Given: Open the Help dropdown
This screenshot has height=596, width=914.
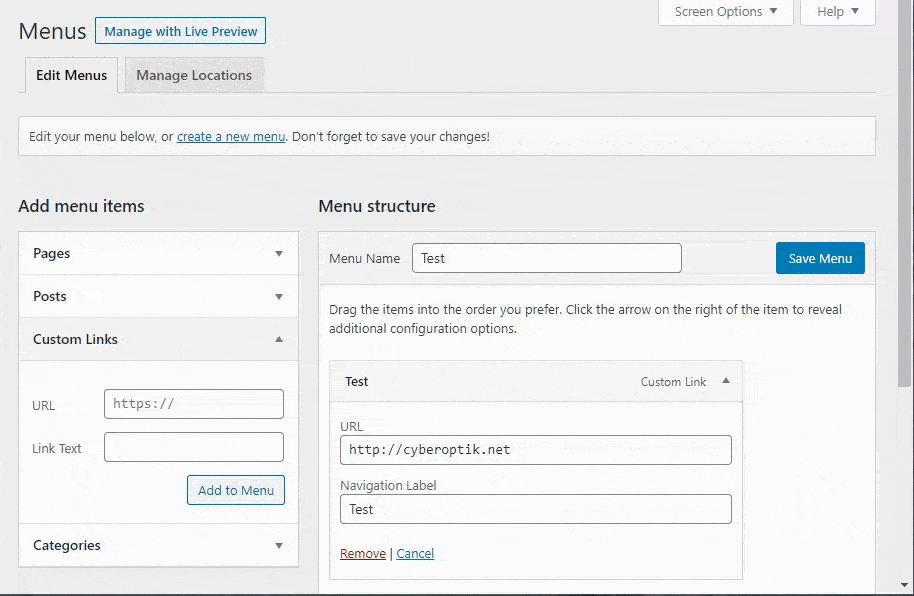Looking at the screenshot, I should pos(837,12).
